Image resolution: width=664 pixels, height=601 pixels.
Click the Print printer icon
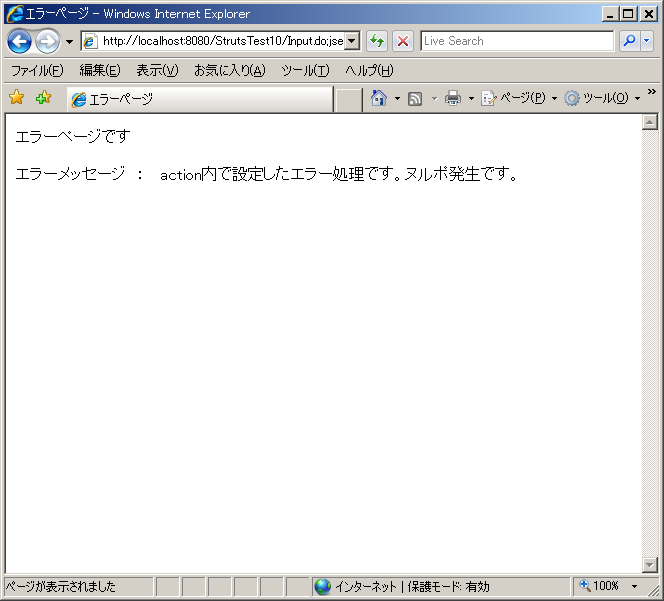(x=453, y=98)
